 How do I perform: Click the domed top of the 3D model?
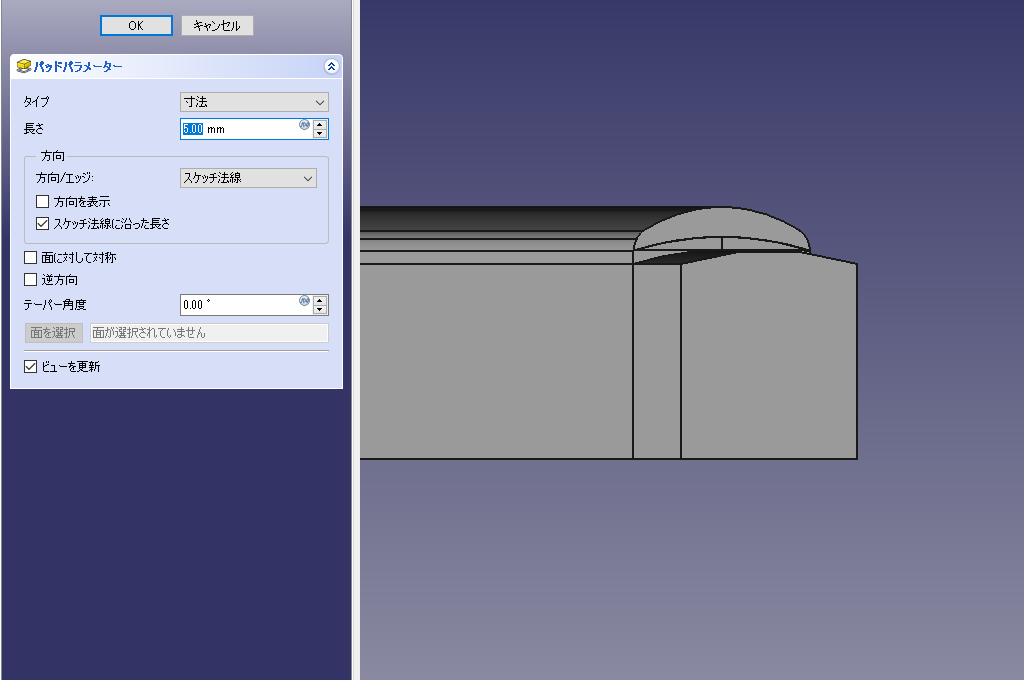click(721, 226)
